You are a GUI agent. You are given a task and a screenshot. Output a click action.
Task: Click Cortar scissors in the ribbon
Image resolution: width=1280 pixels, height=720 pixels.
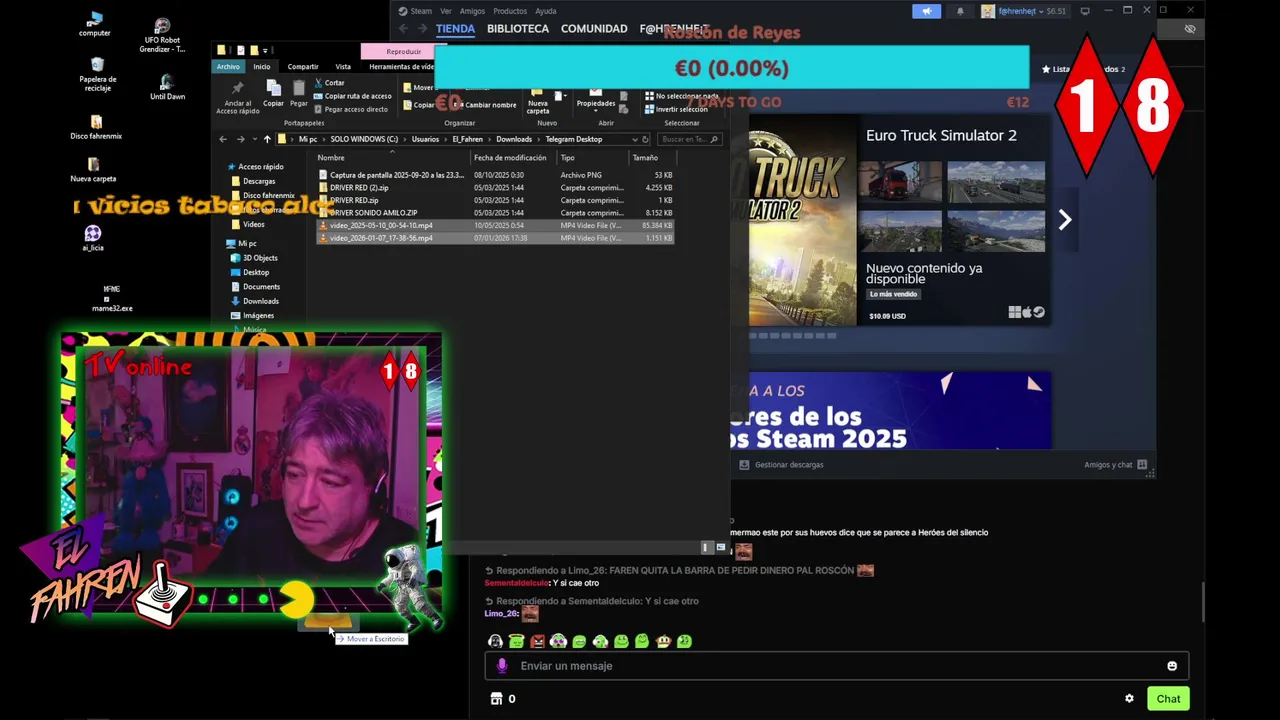(329, 83)
